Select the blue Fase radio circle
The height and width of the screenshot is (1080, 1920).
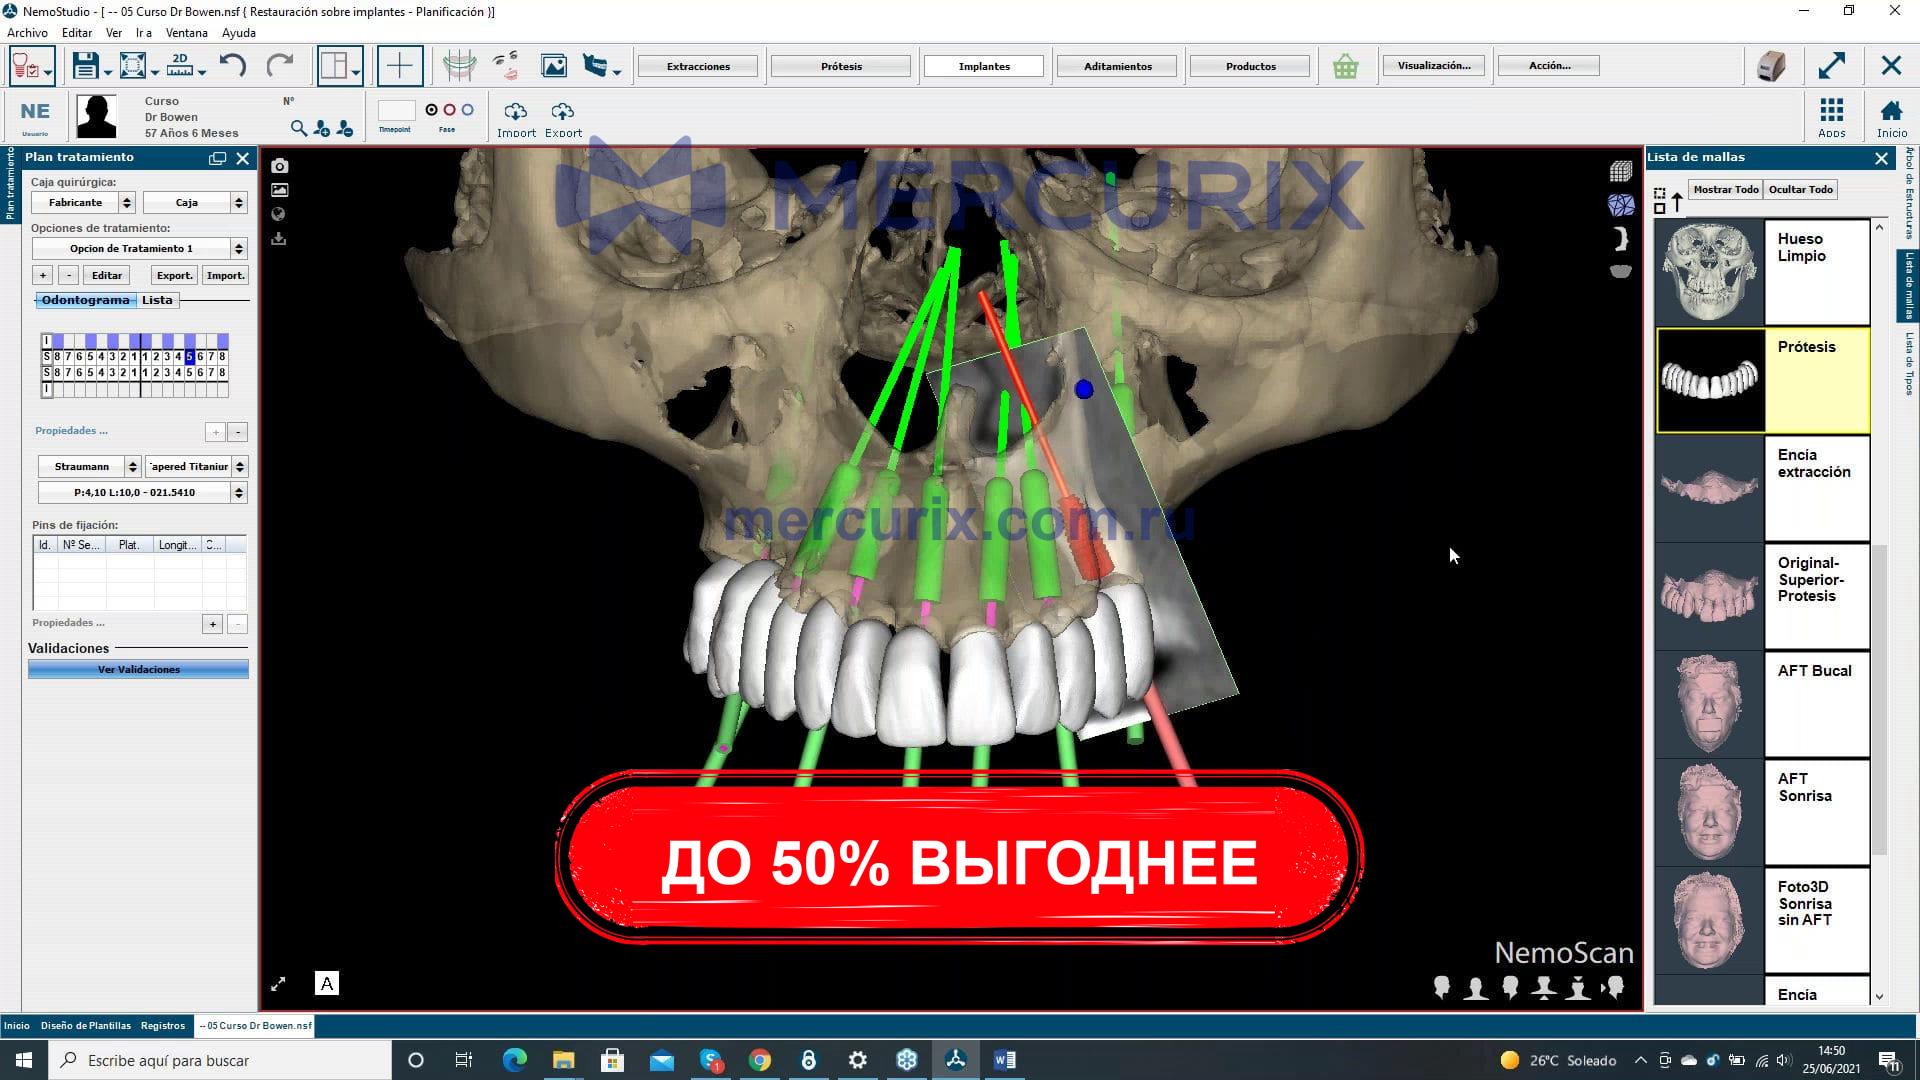pos(467,110)
